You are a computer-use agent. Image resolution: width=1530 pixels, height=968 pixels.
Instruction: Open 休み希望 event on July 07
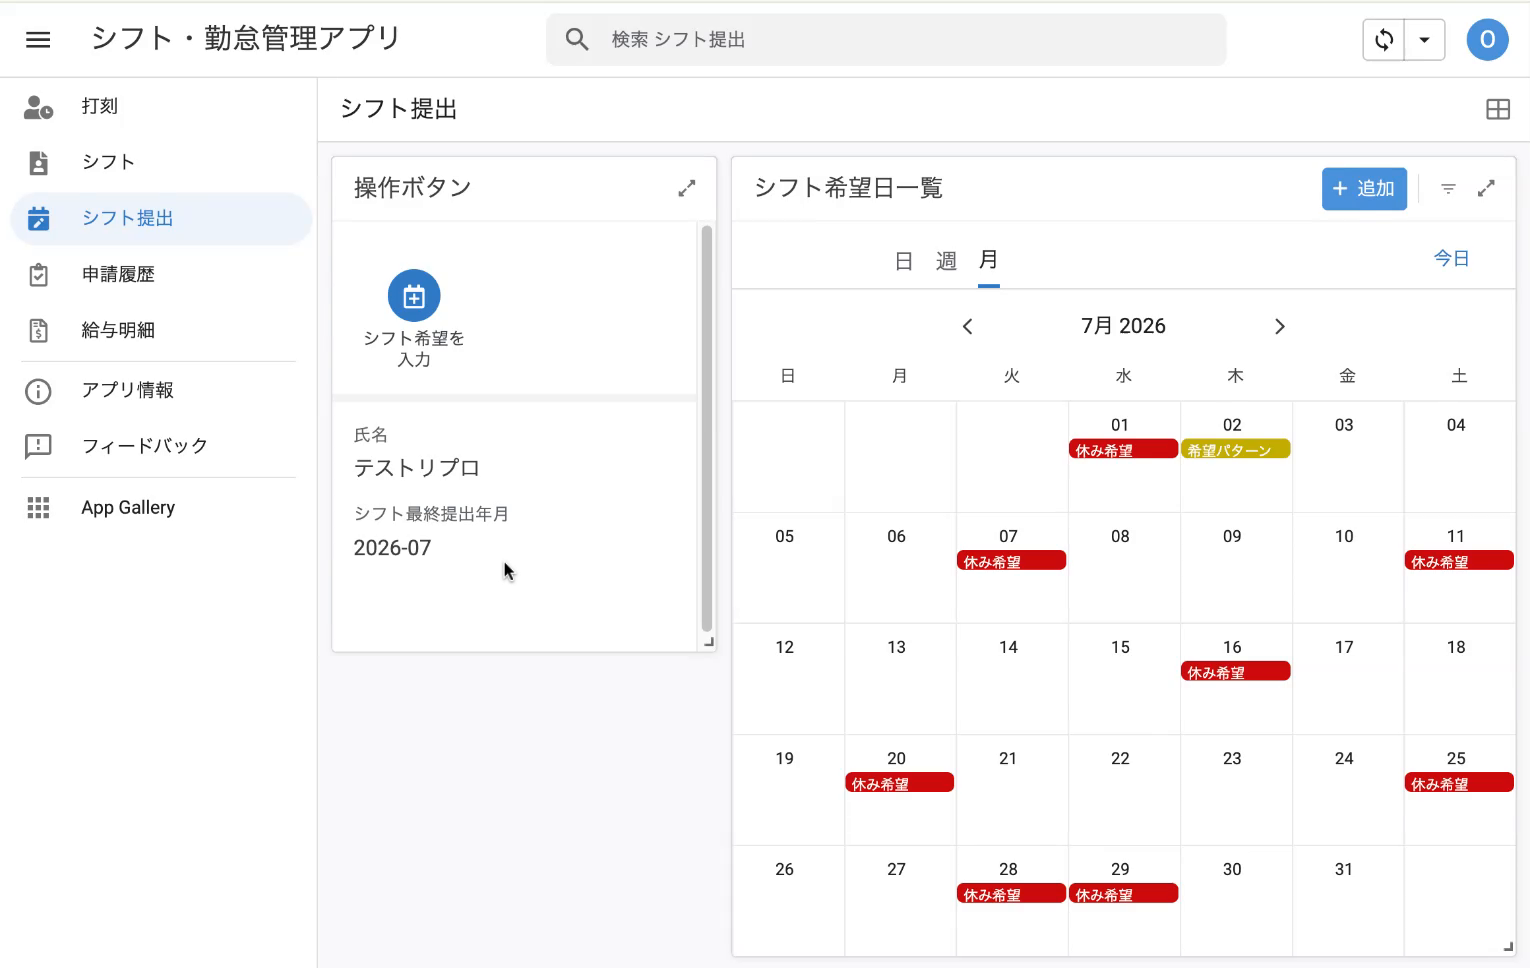pyautogui.click(x=1011, y=561)
